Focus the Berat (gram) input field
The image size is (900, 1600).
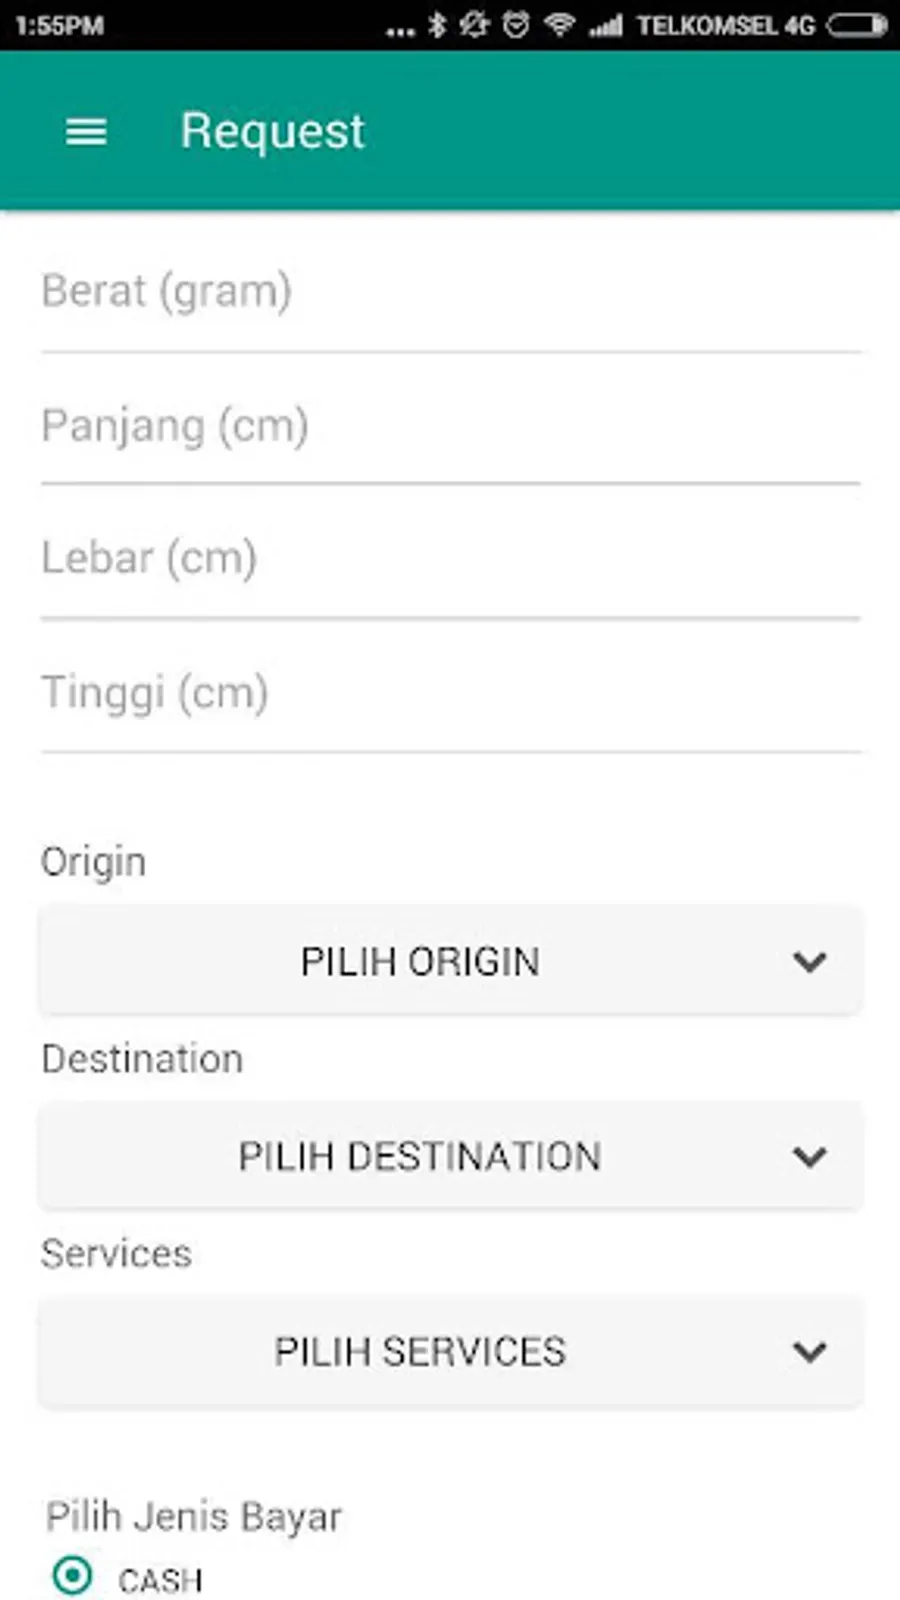click(x=450, y=292)
